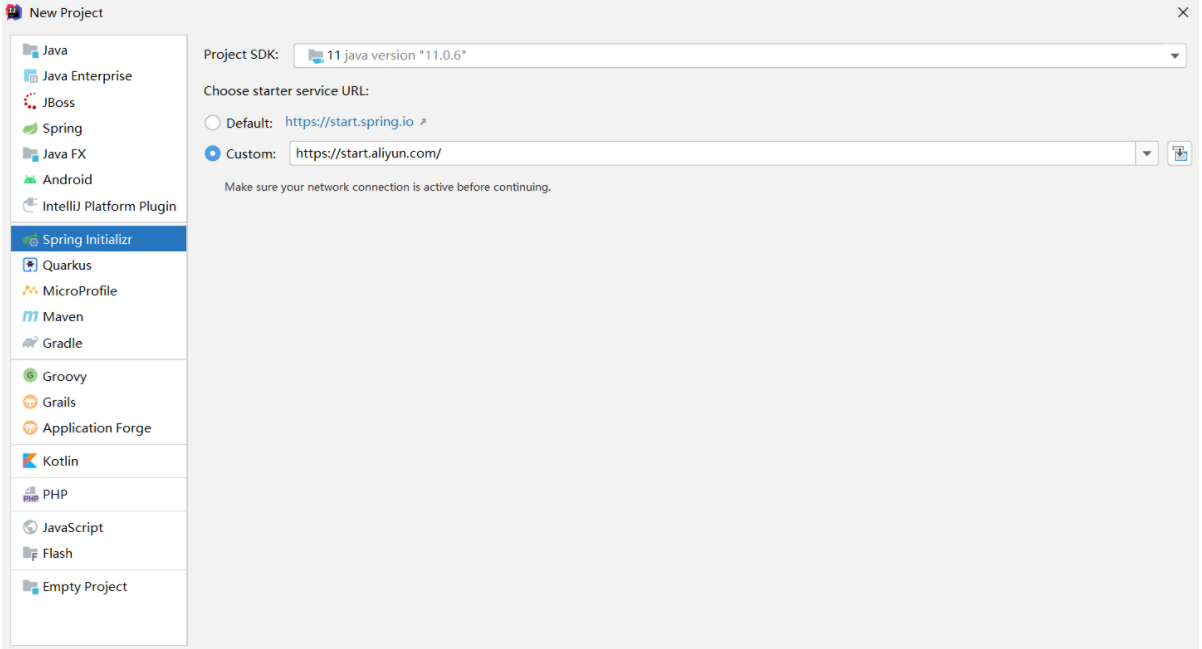Select the Grails entry
The height and width of the screenshot is (649, 1202).
pyautogui.click(x=98, y=402)
